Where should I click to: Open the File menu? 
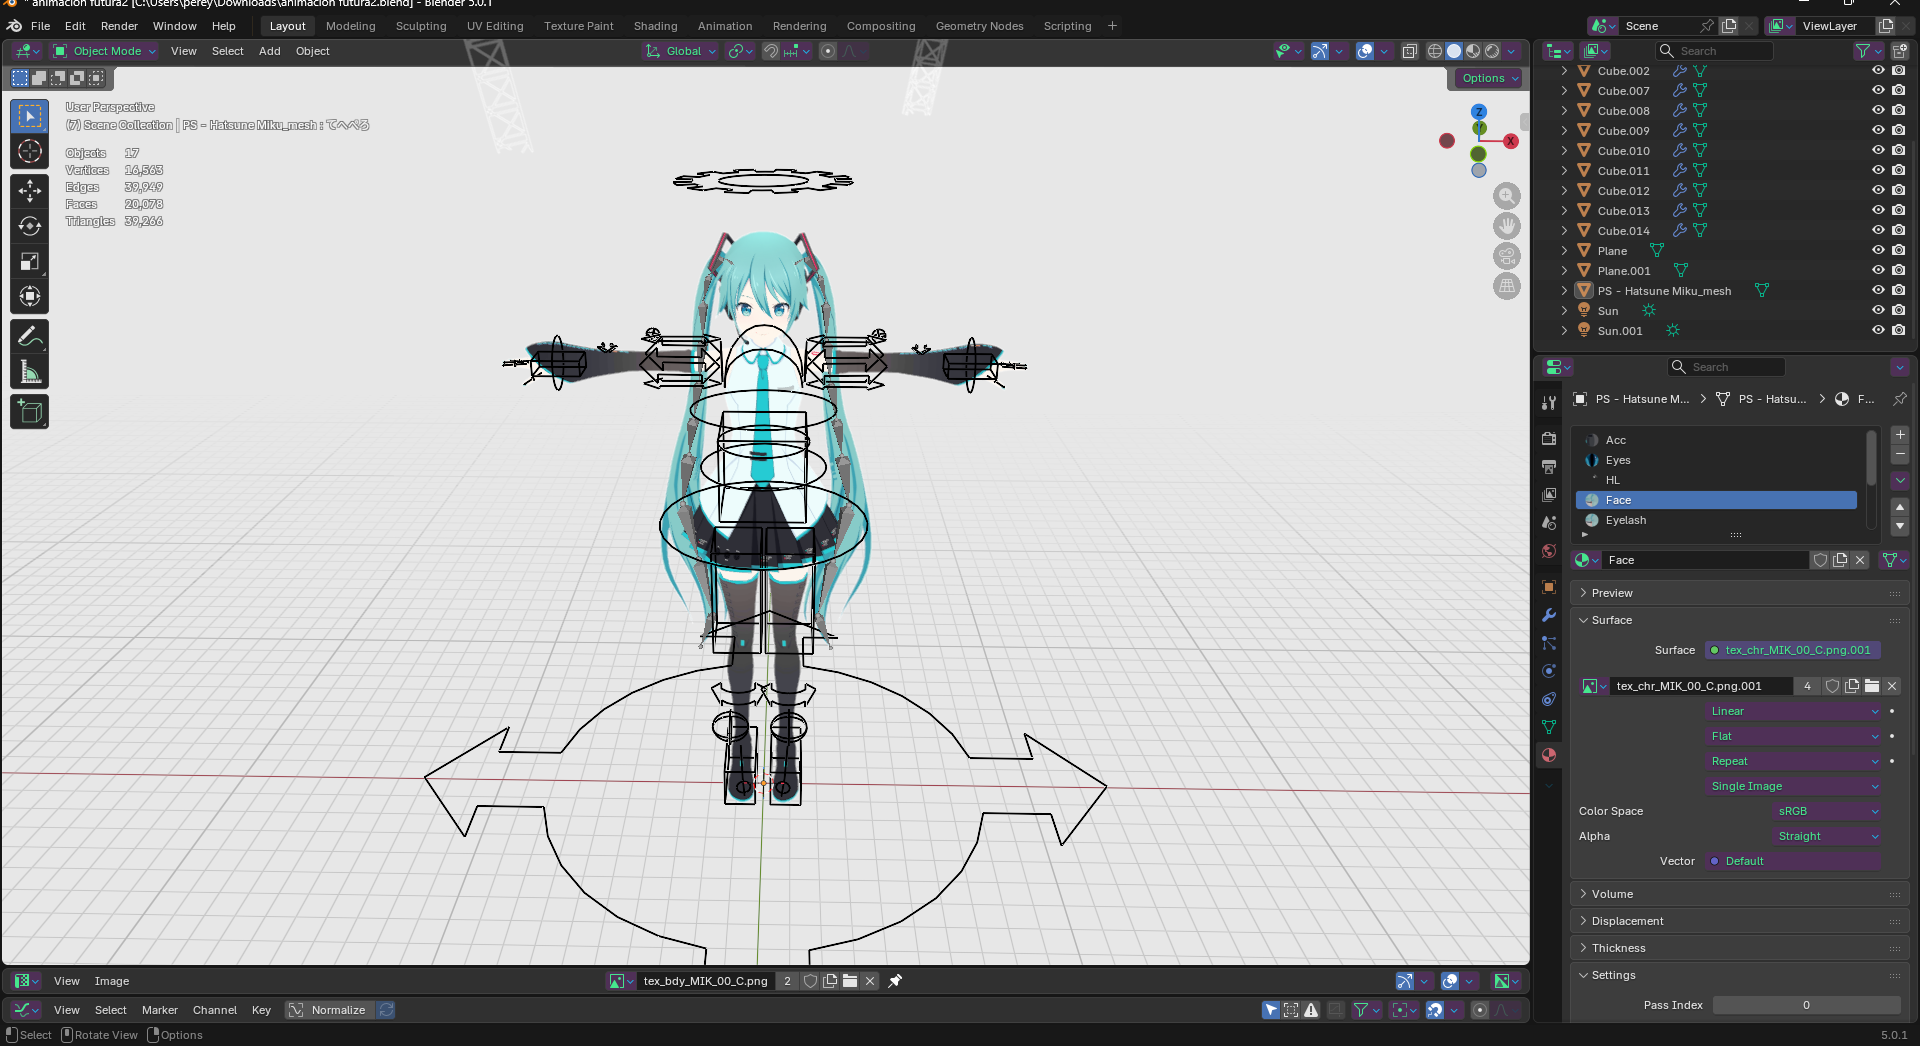click(40, 26)
